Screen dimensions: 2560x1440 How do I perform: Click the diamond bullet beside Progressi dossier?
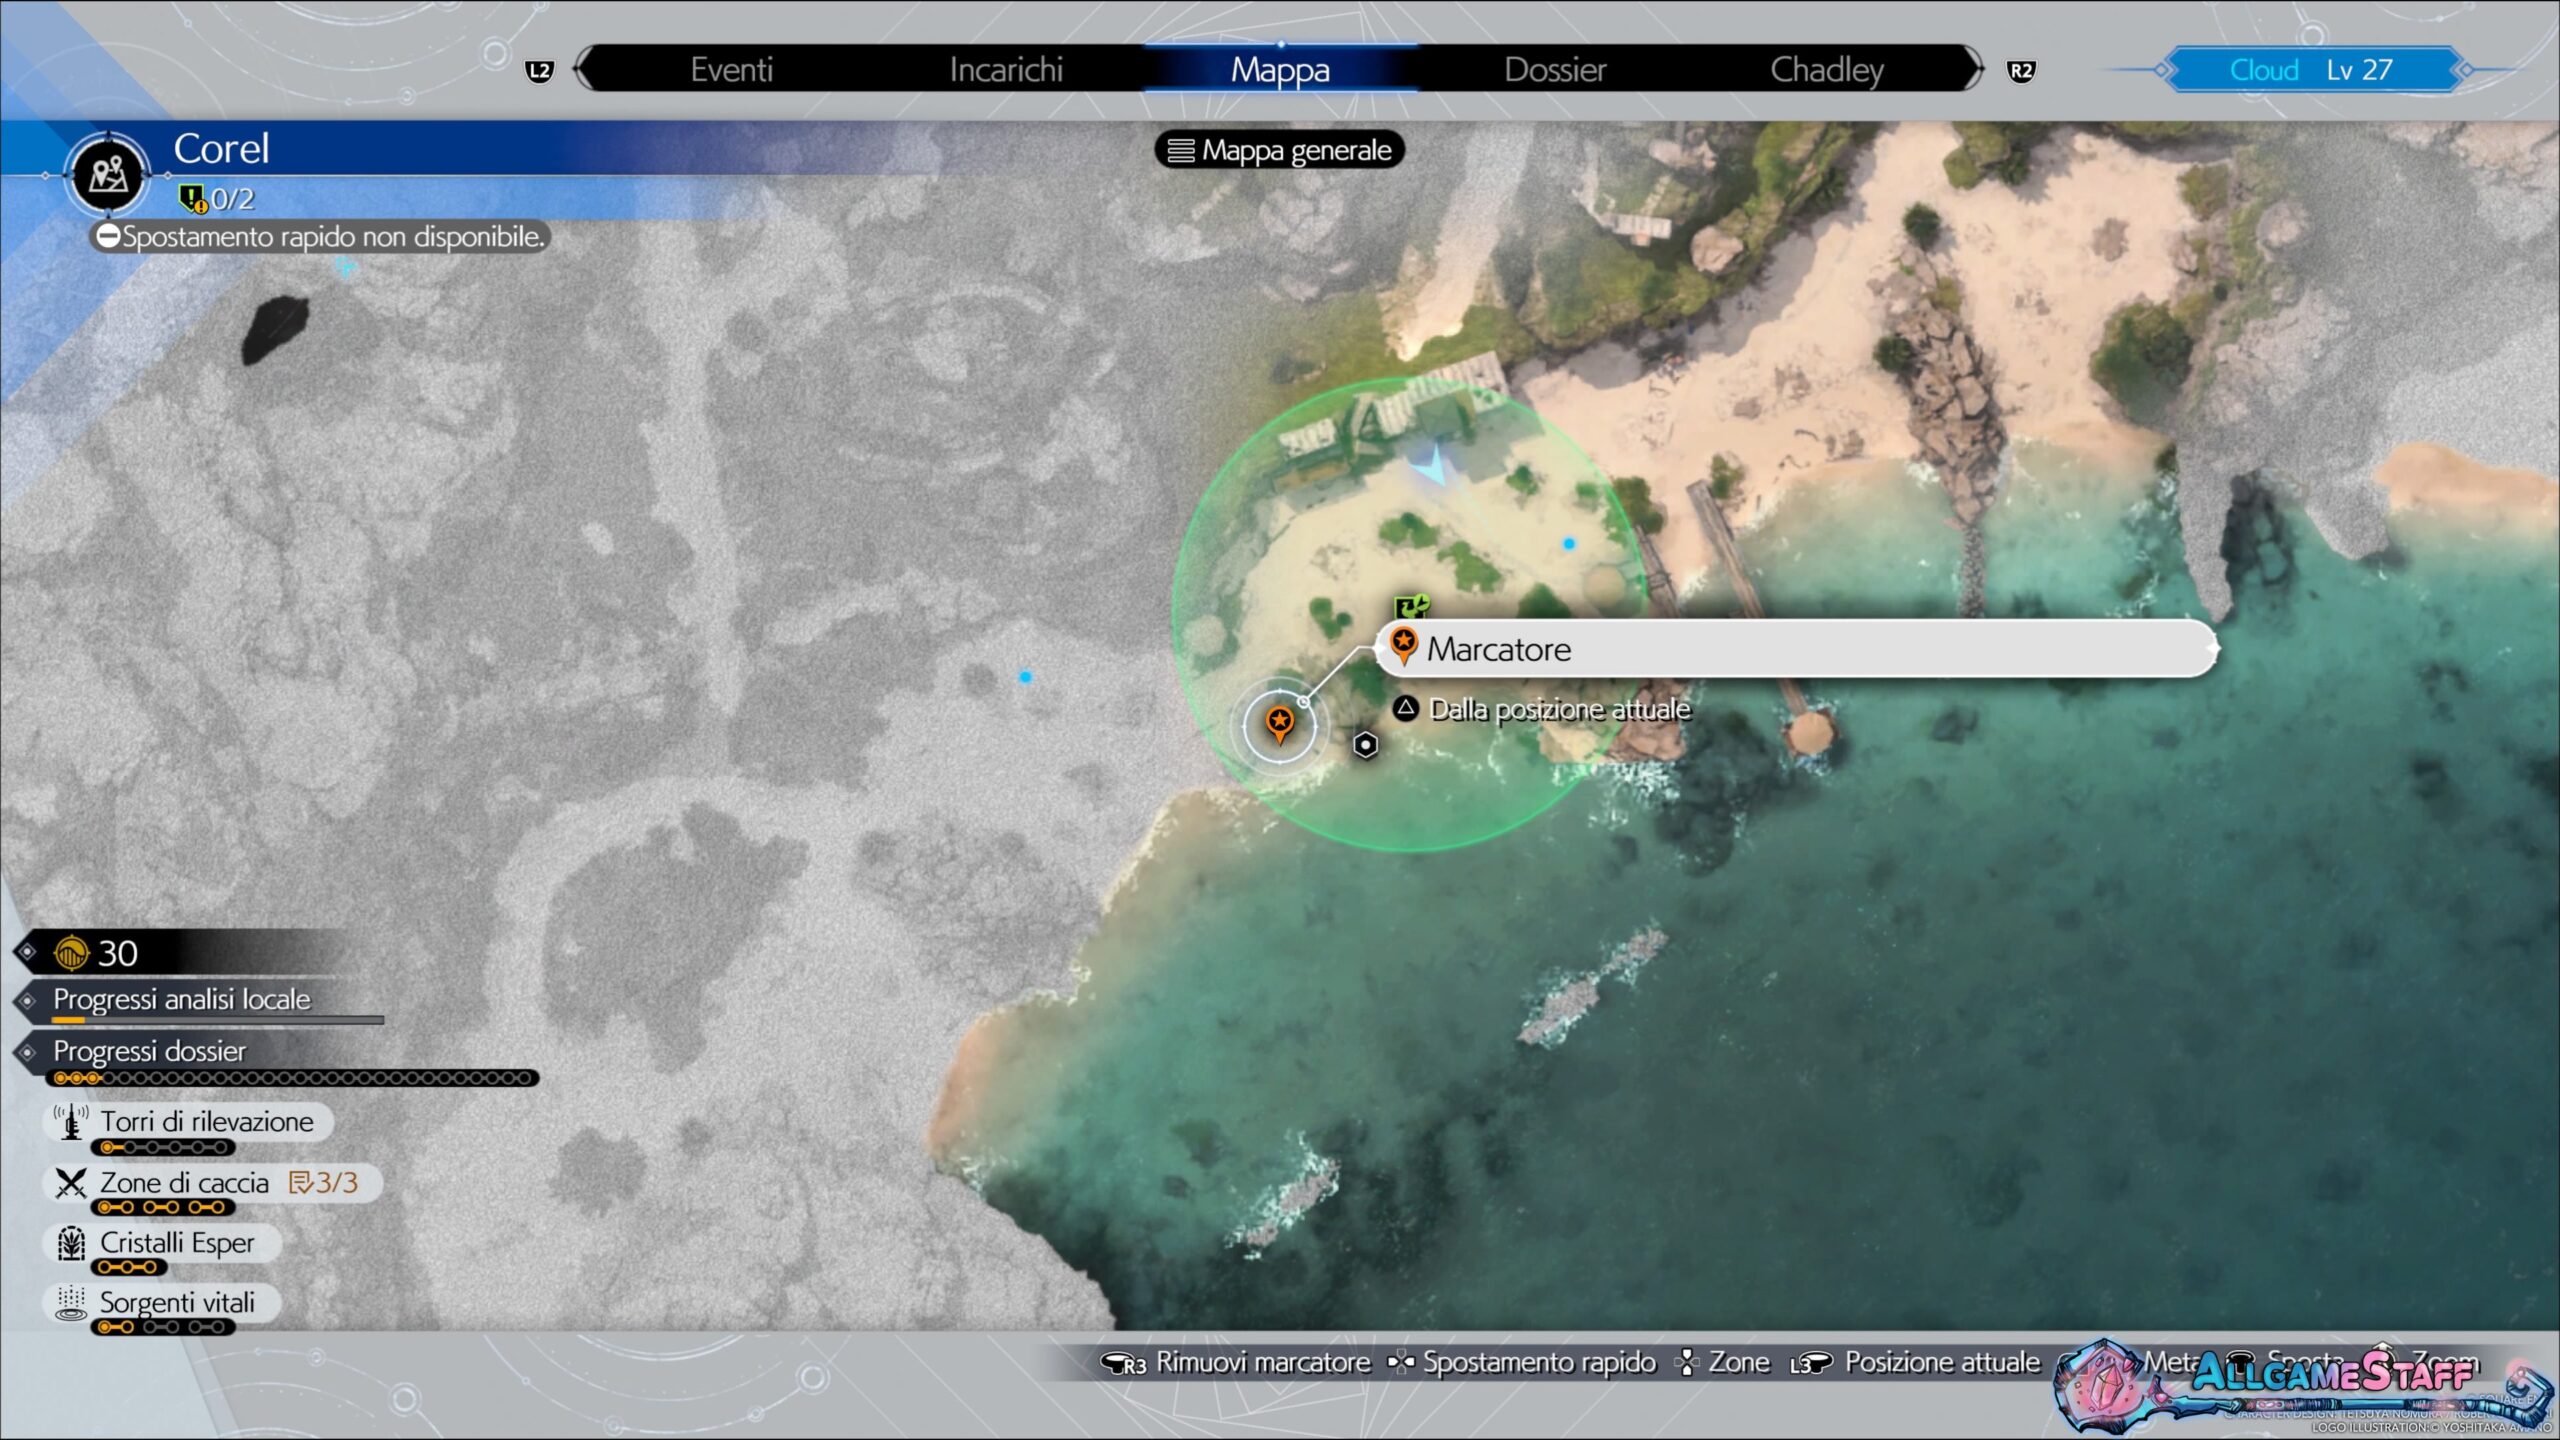(28, 1052)
